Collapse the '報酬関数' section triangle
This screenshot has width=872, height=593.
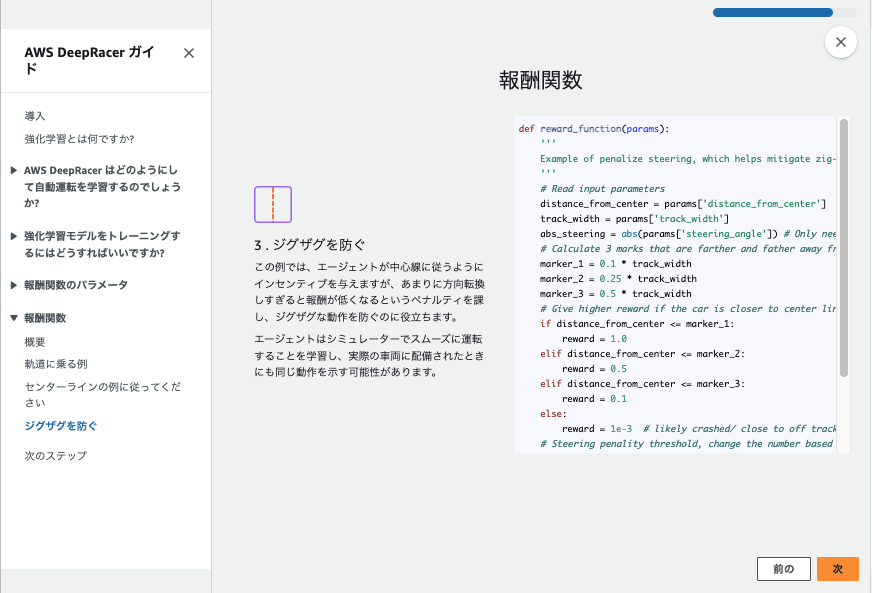(x=14, y=318)
